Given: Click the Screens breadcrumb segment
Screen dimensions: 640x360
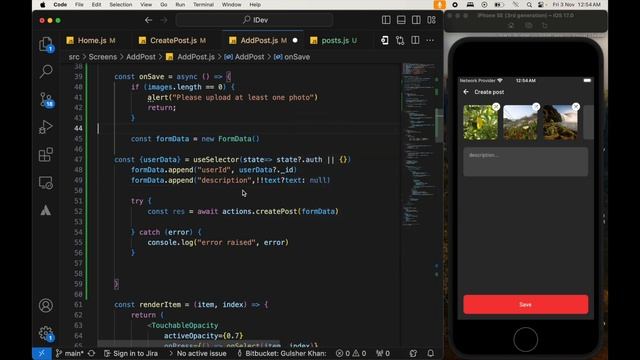Looking at the screenshot, I should point(102,57).
